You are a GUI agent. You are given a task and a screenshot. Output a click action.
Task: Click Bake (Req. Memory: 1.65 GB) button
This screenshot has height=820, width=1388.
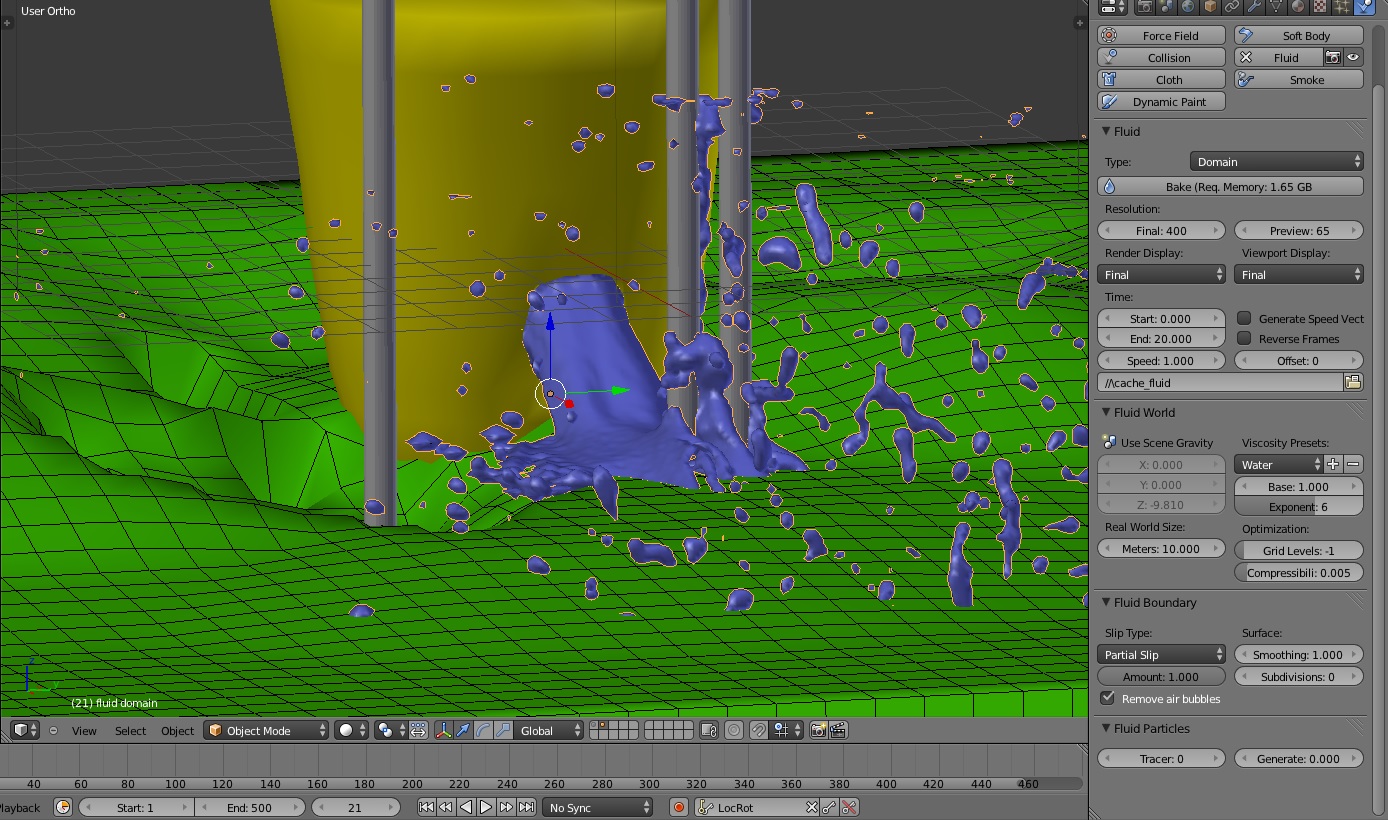(1230, 186)
